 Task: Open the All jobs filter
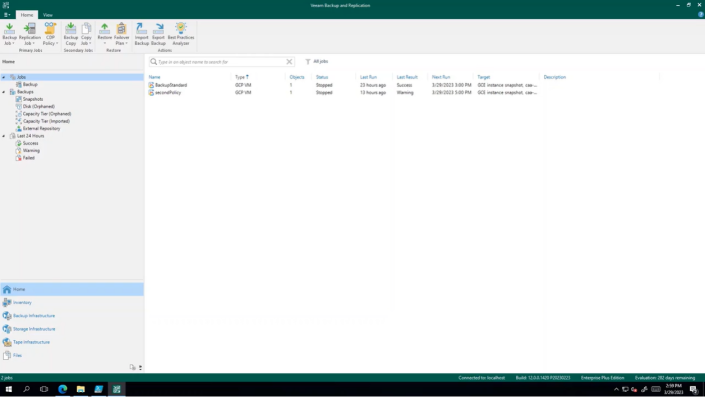[317, 62]
